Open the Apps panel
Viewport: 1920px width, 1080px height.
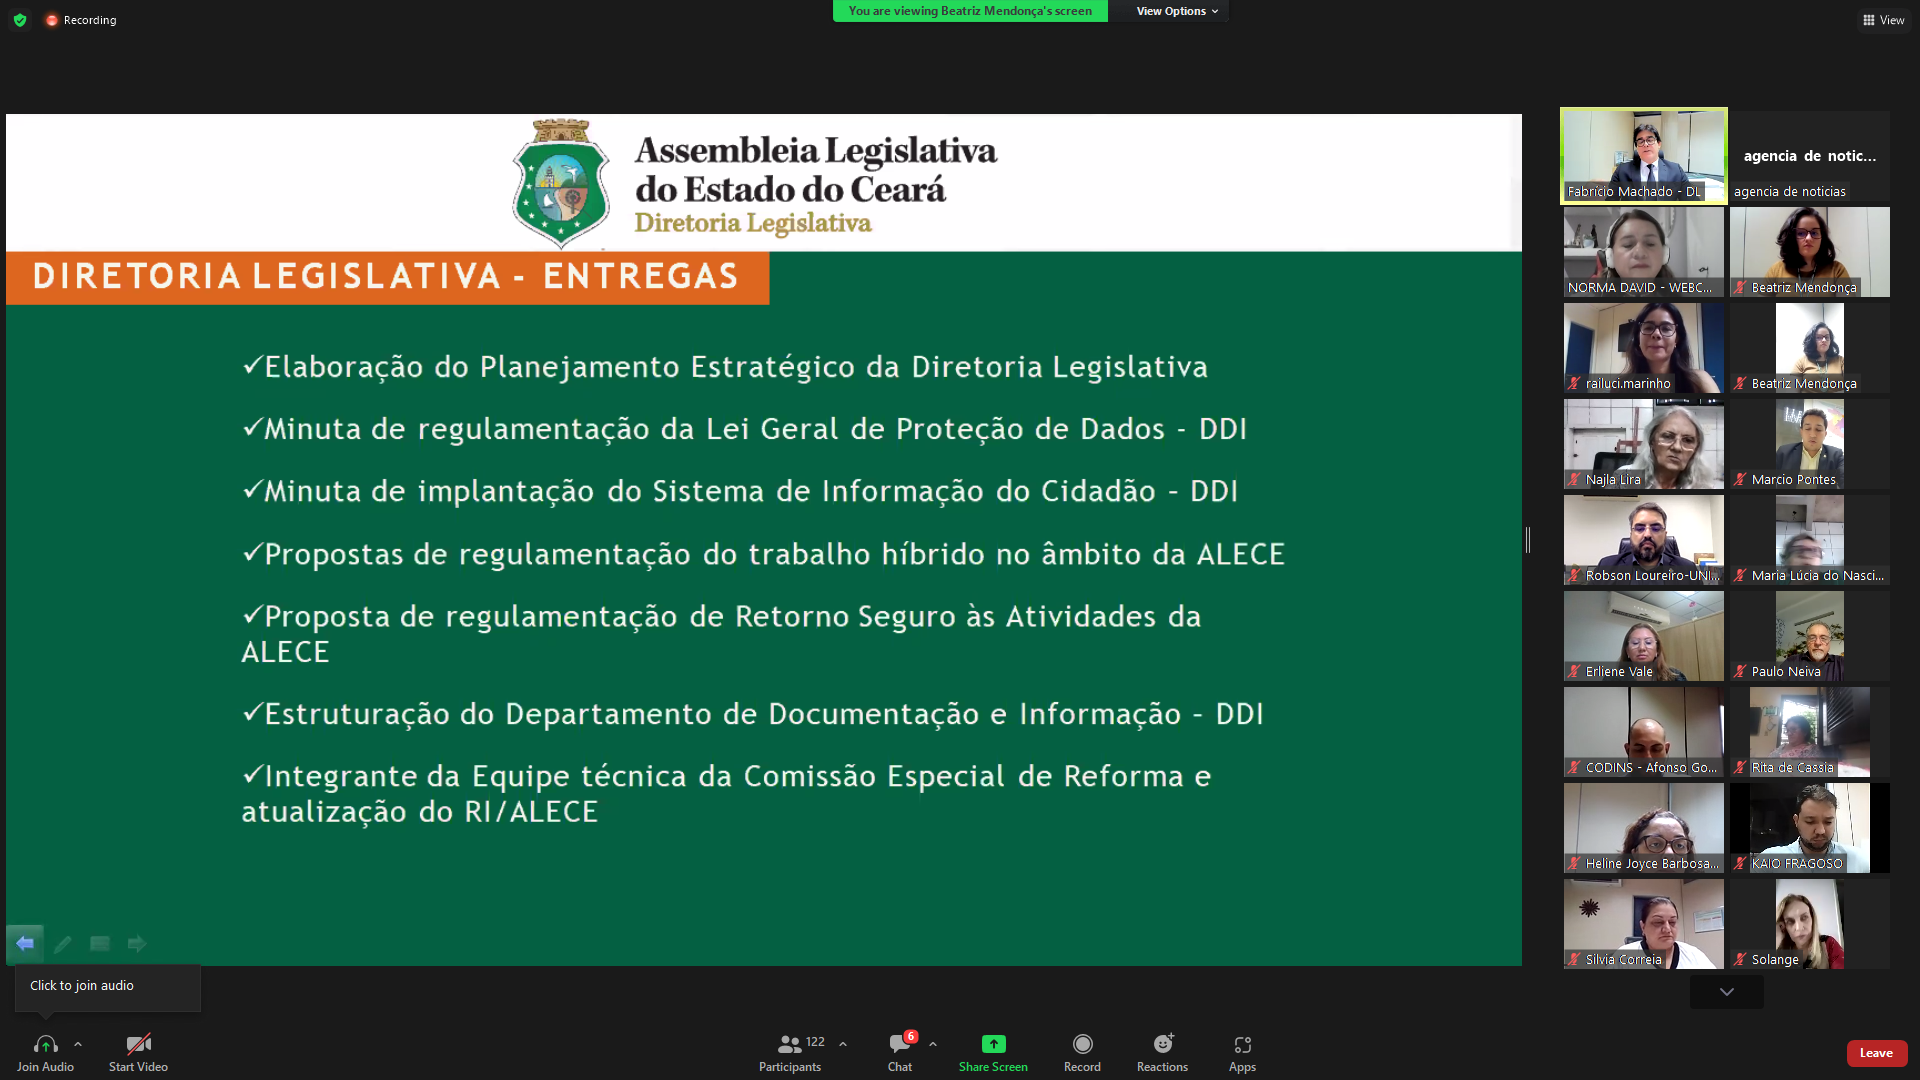click(1242, 1044)
